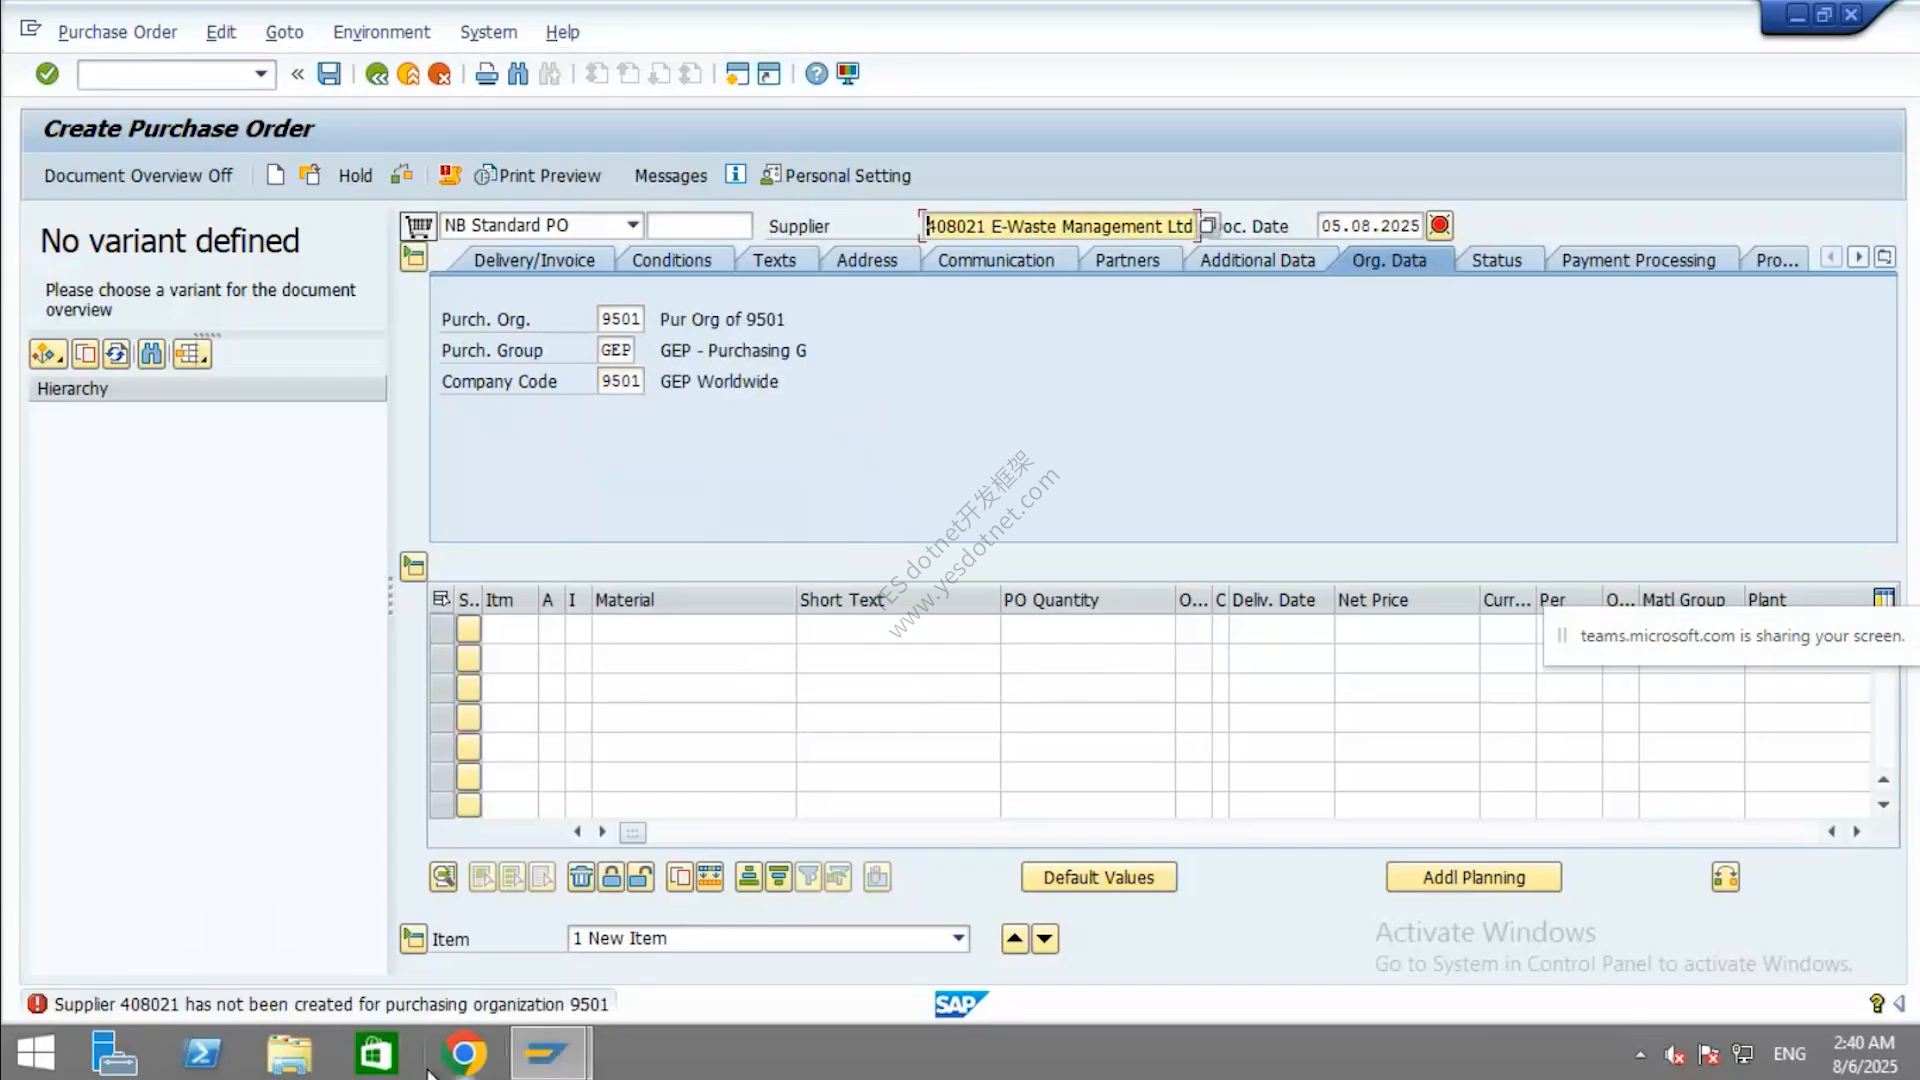Toggle Document Overview Off

click(138, 176)
